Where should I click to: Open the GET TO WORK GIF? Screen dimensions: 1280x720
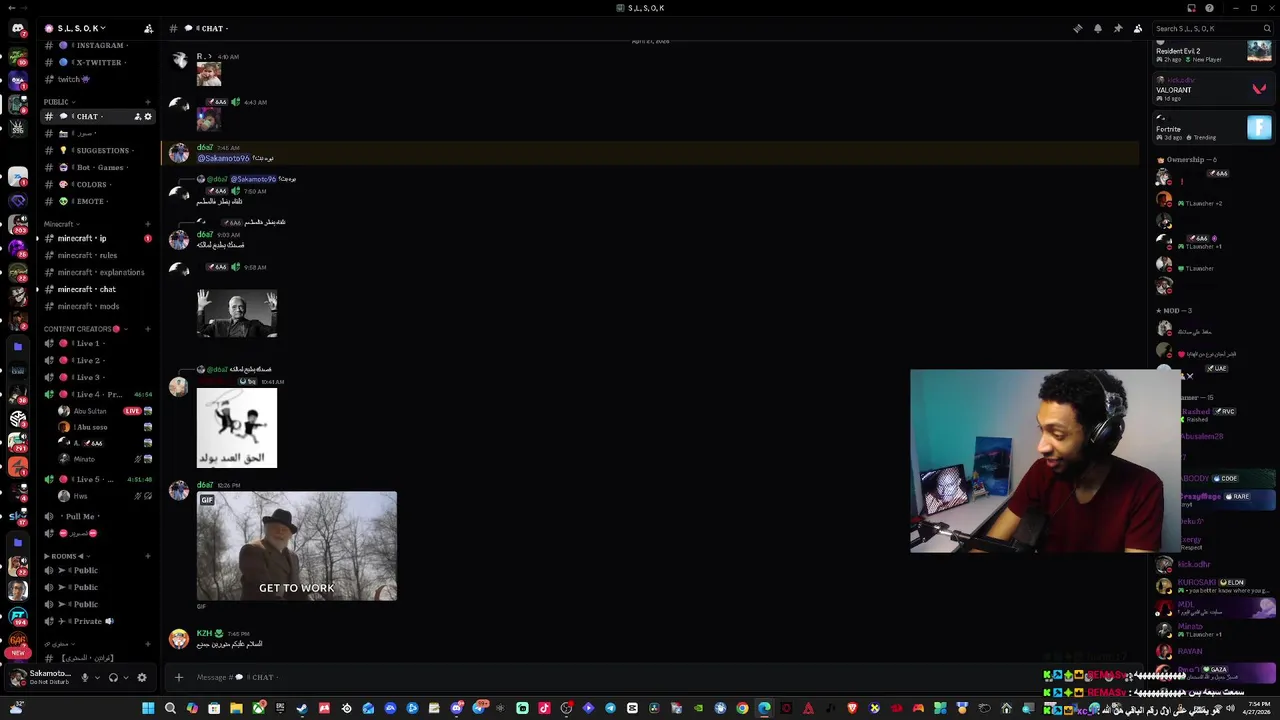(x=297, y=546)
